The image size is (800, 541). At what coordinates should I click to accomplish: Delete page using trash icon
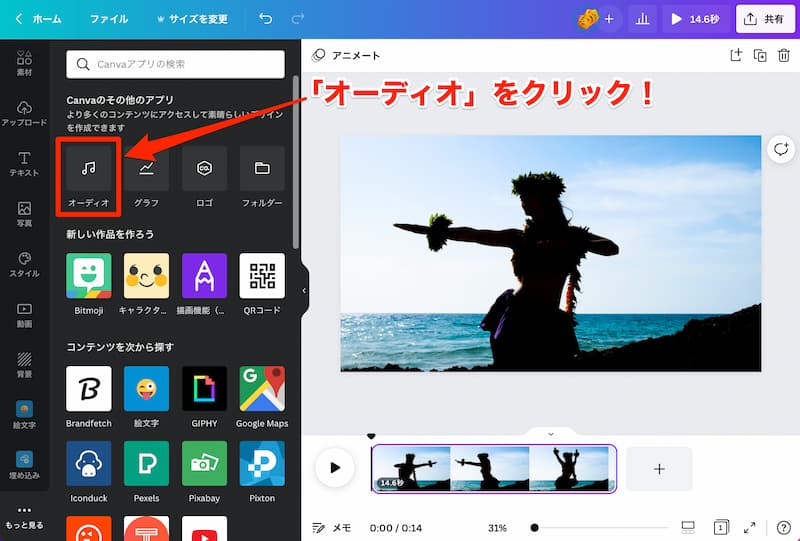point(784,56)
